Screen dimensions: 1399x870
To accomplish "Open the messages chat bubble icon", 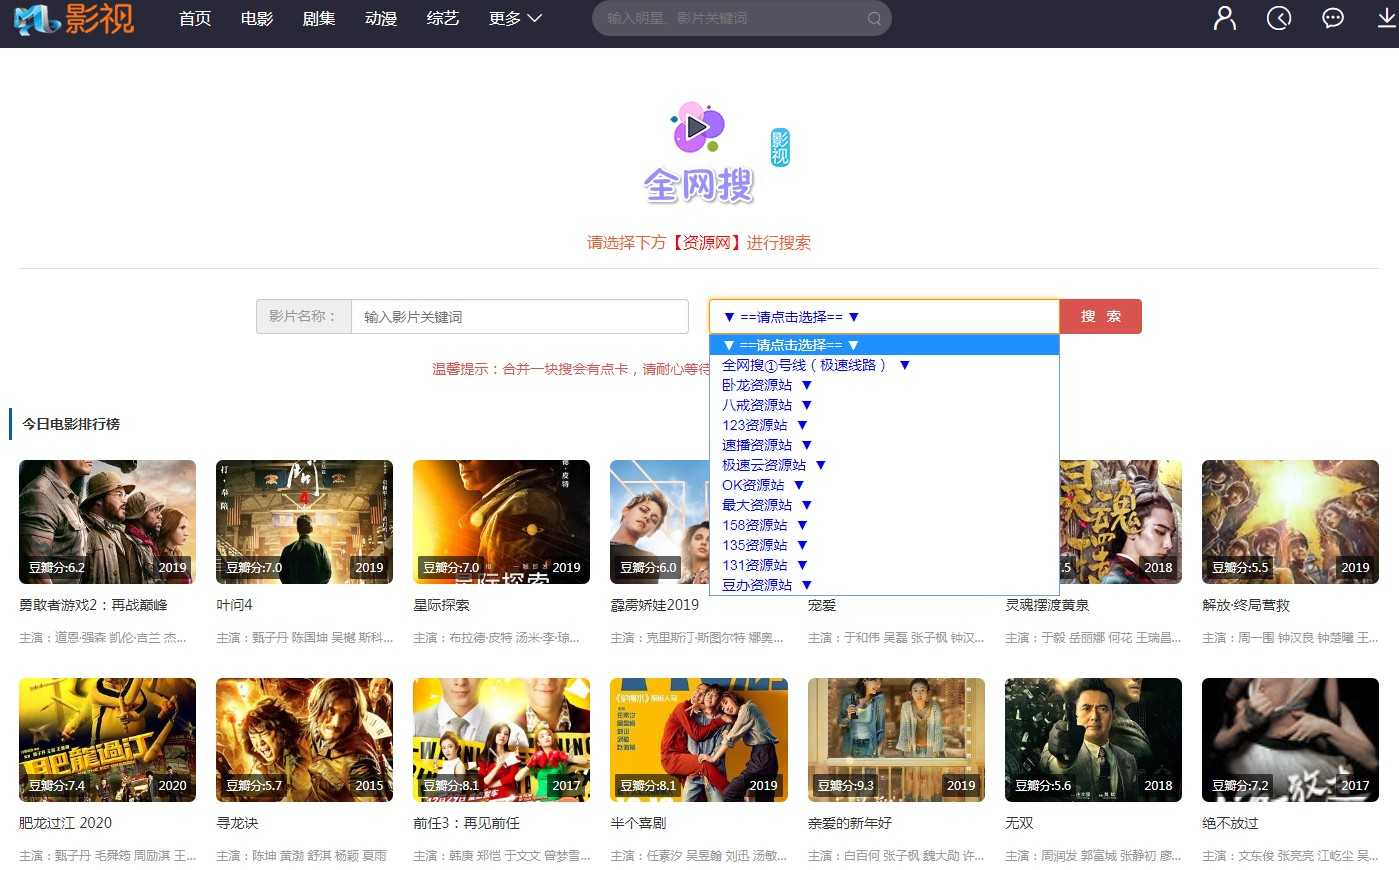I will tap(1333, 18).
